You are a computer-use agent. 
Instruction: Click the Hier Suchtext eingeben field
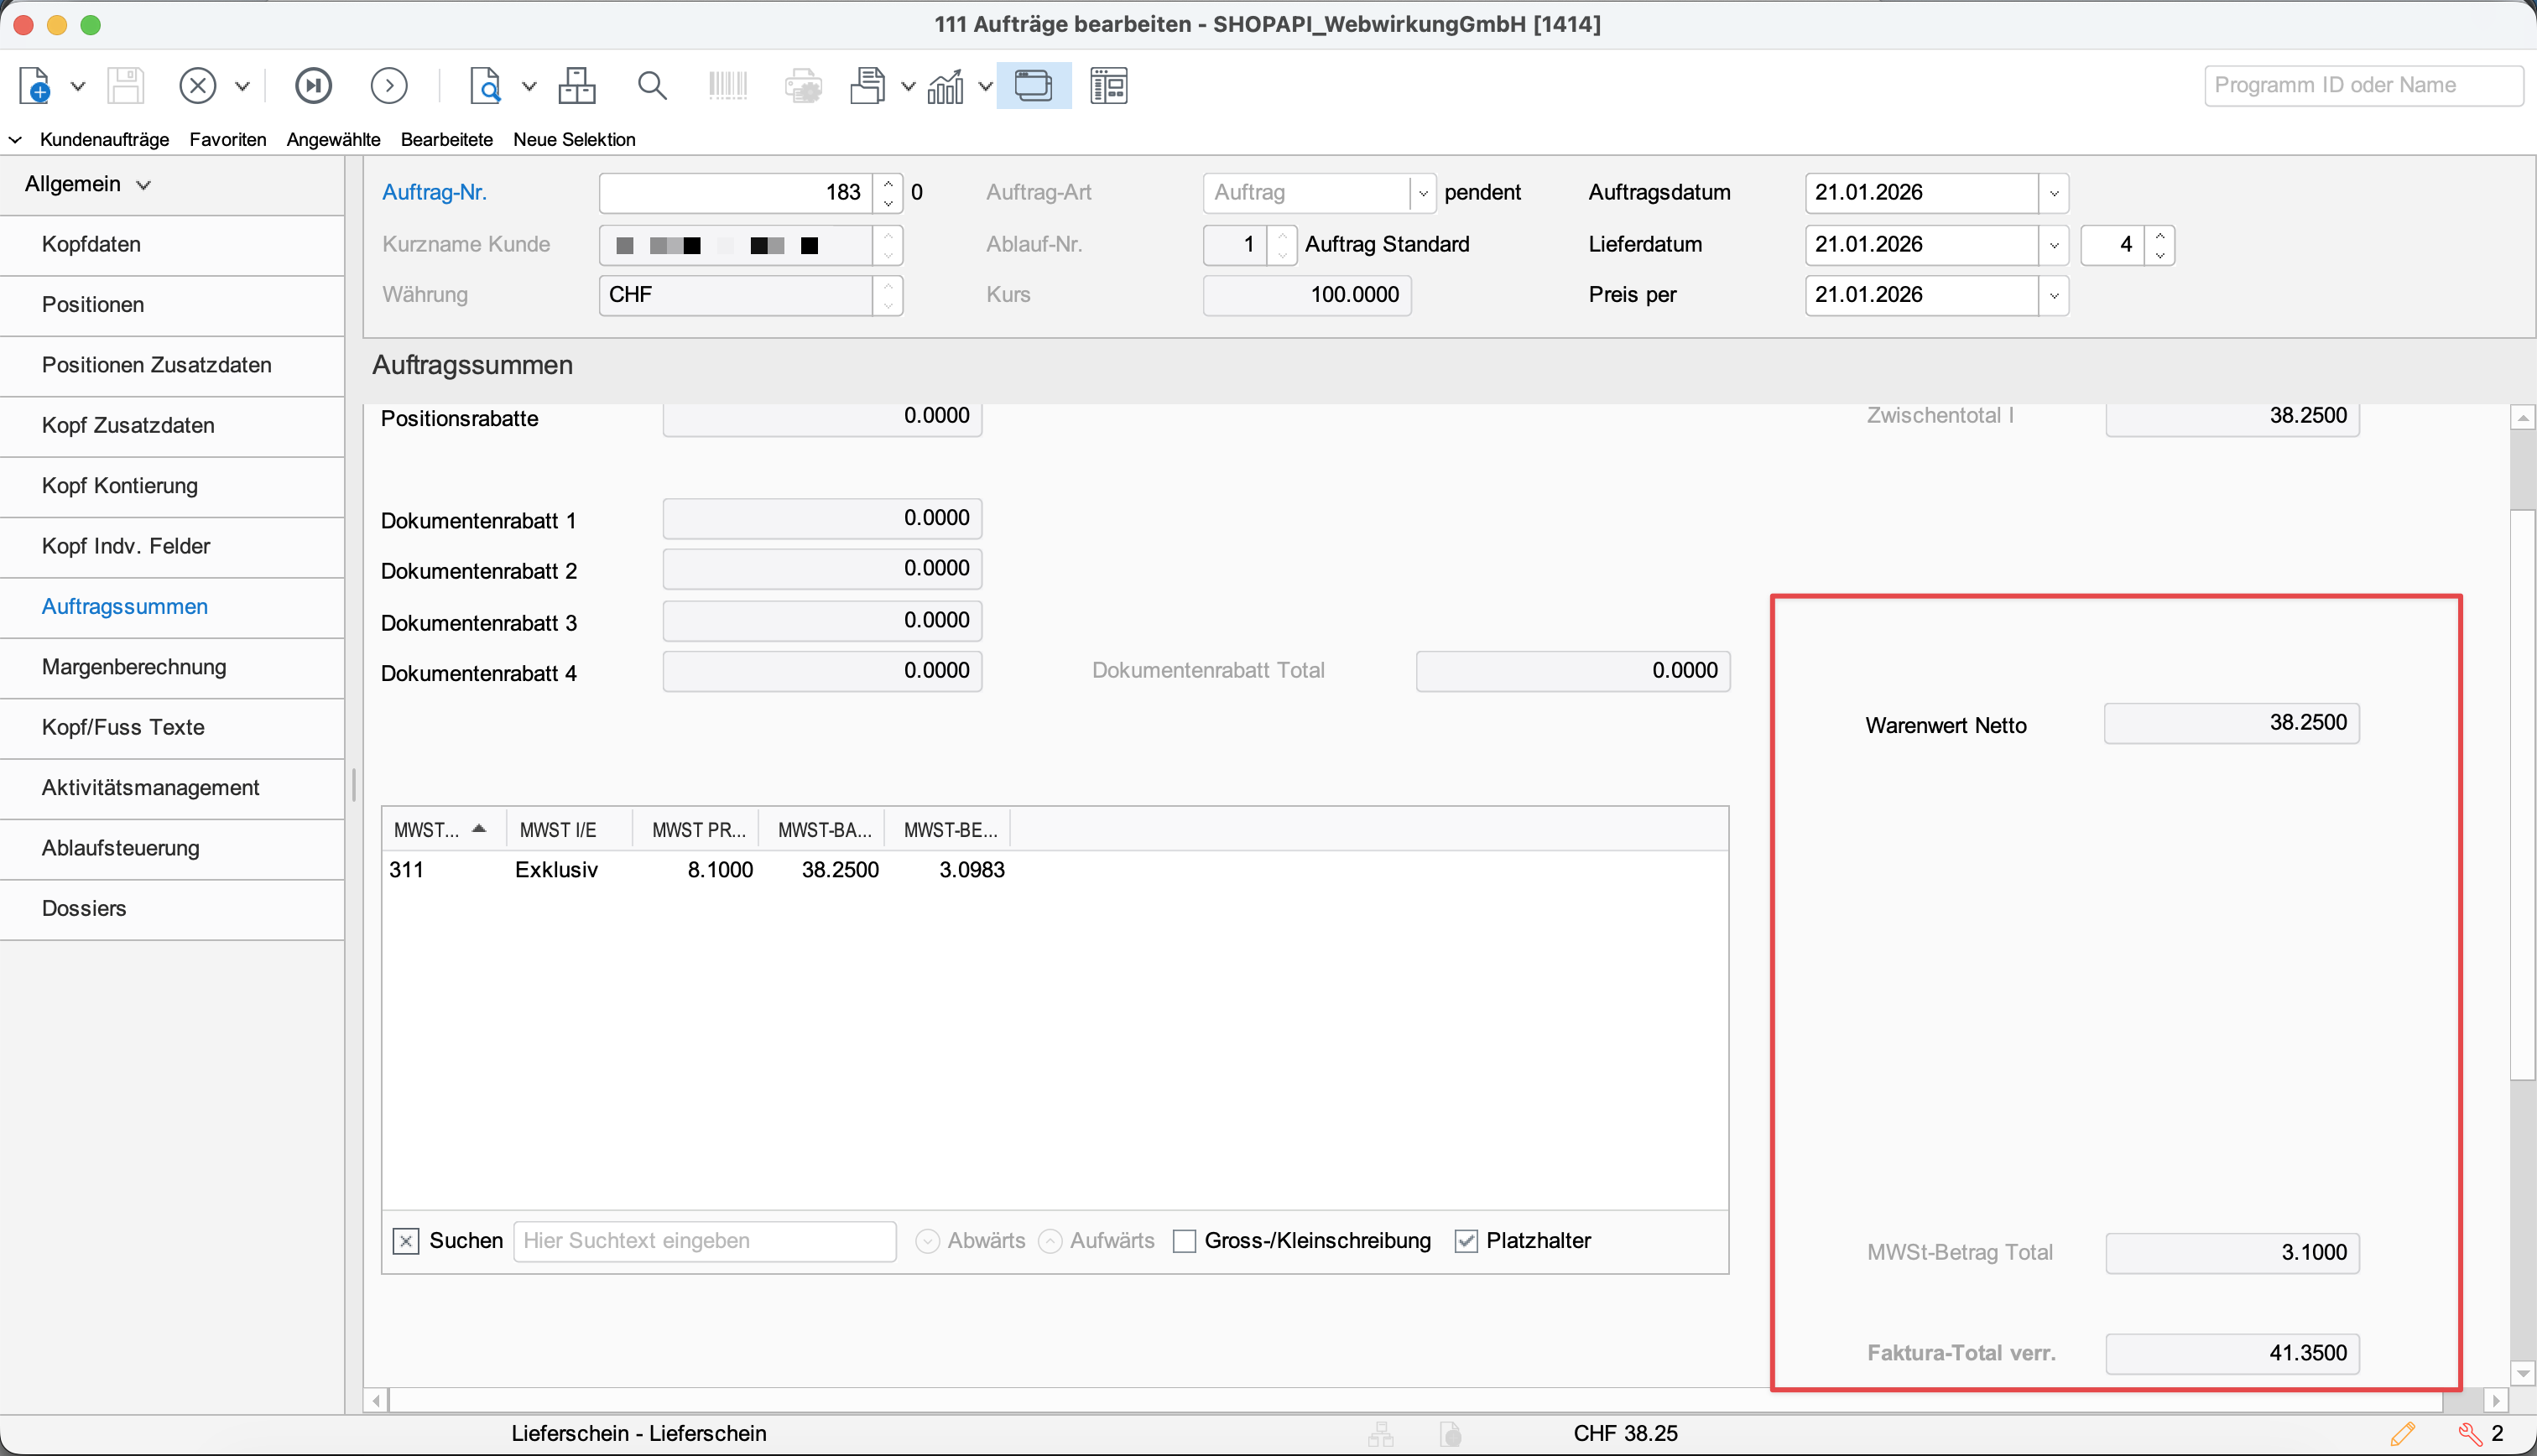(x=704, y=1241)
